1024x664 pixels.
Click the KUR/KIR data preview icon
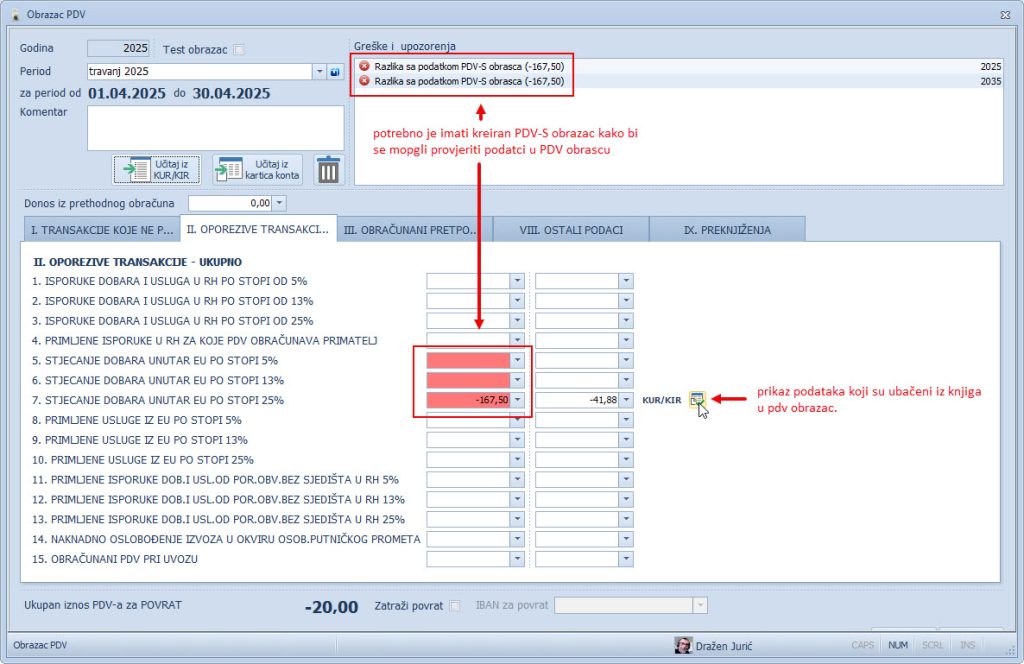point(697,400)
